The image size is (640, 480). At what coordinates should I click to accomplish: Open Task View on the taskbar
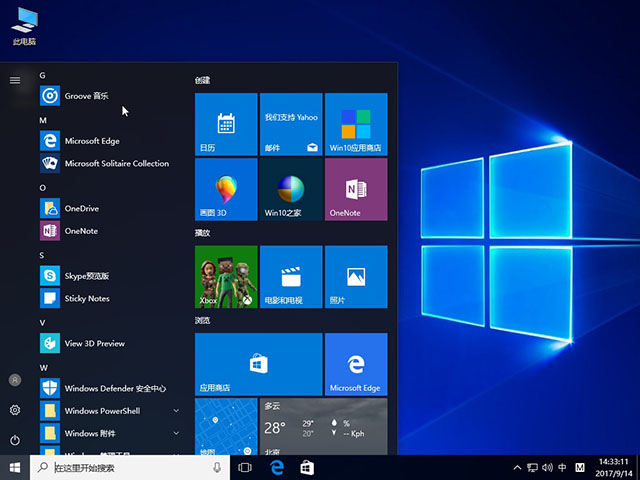click(245, 467)
